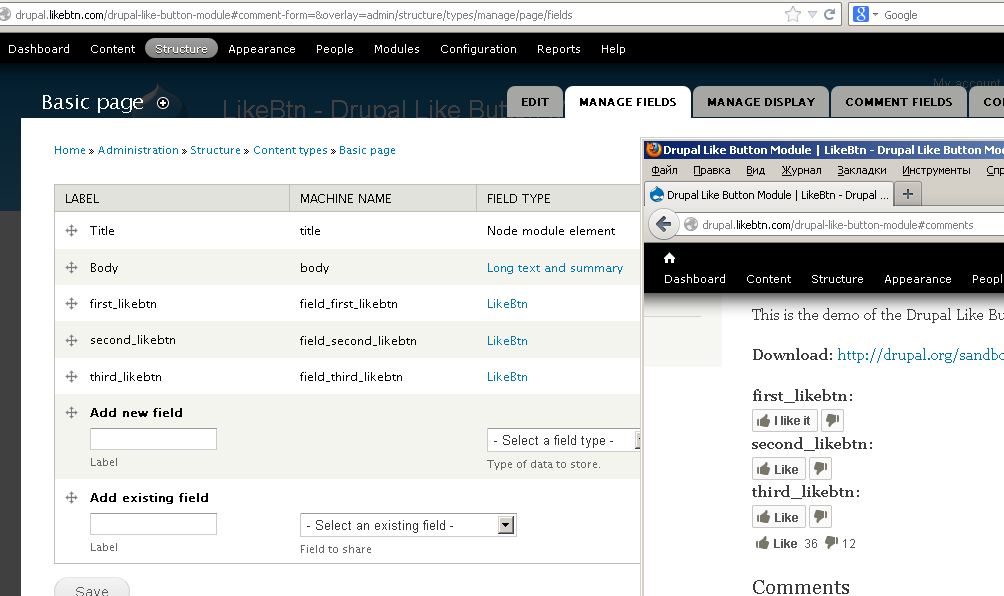This screenshot has width=1004, height=596.
Task: Grab the drag handle for second_likebtn row
Action: coord(72,341)
